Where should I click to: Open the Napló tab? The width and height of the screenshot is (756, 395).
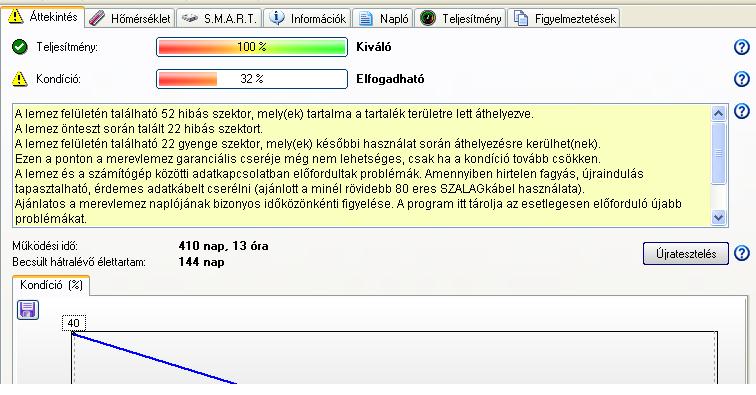383,18
